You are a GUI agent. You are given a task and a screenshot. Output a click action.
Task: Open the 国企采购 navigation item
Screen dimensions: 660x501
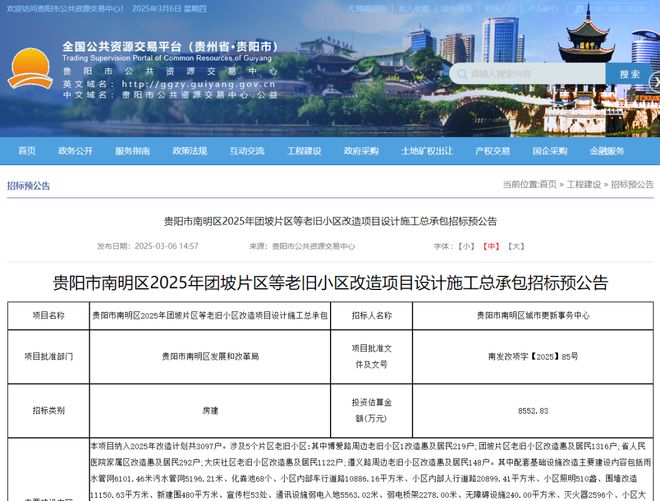coord(550,151)
